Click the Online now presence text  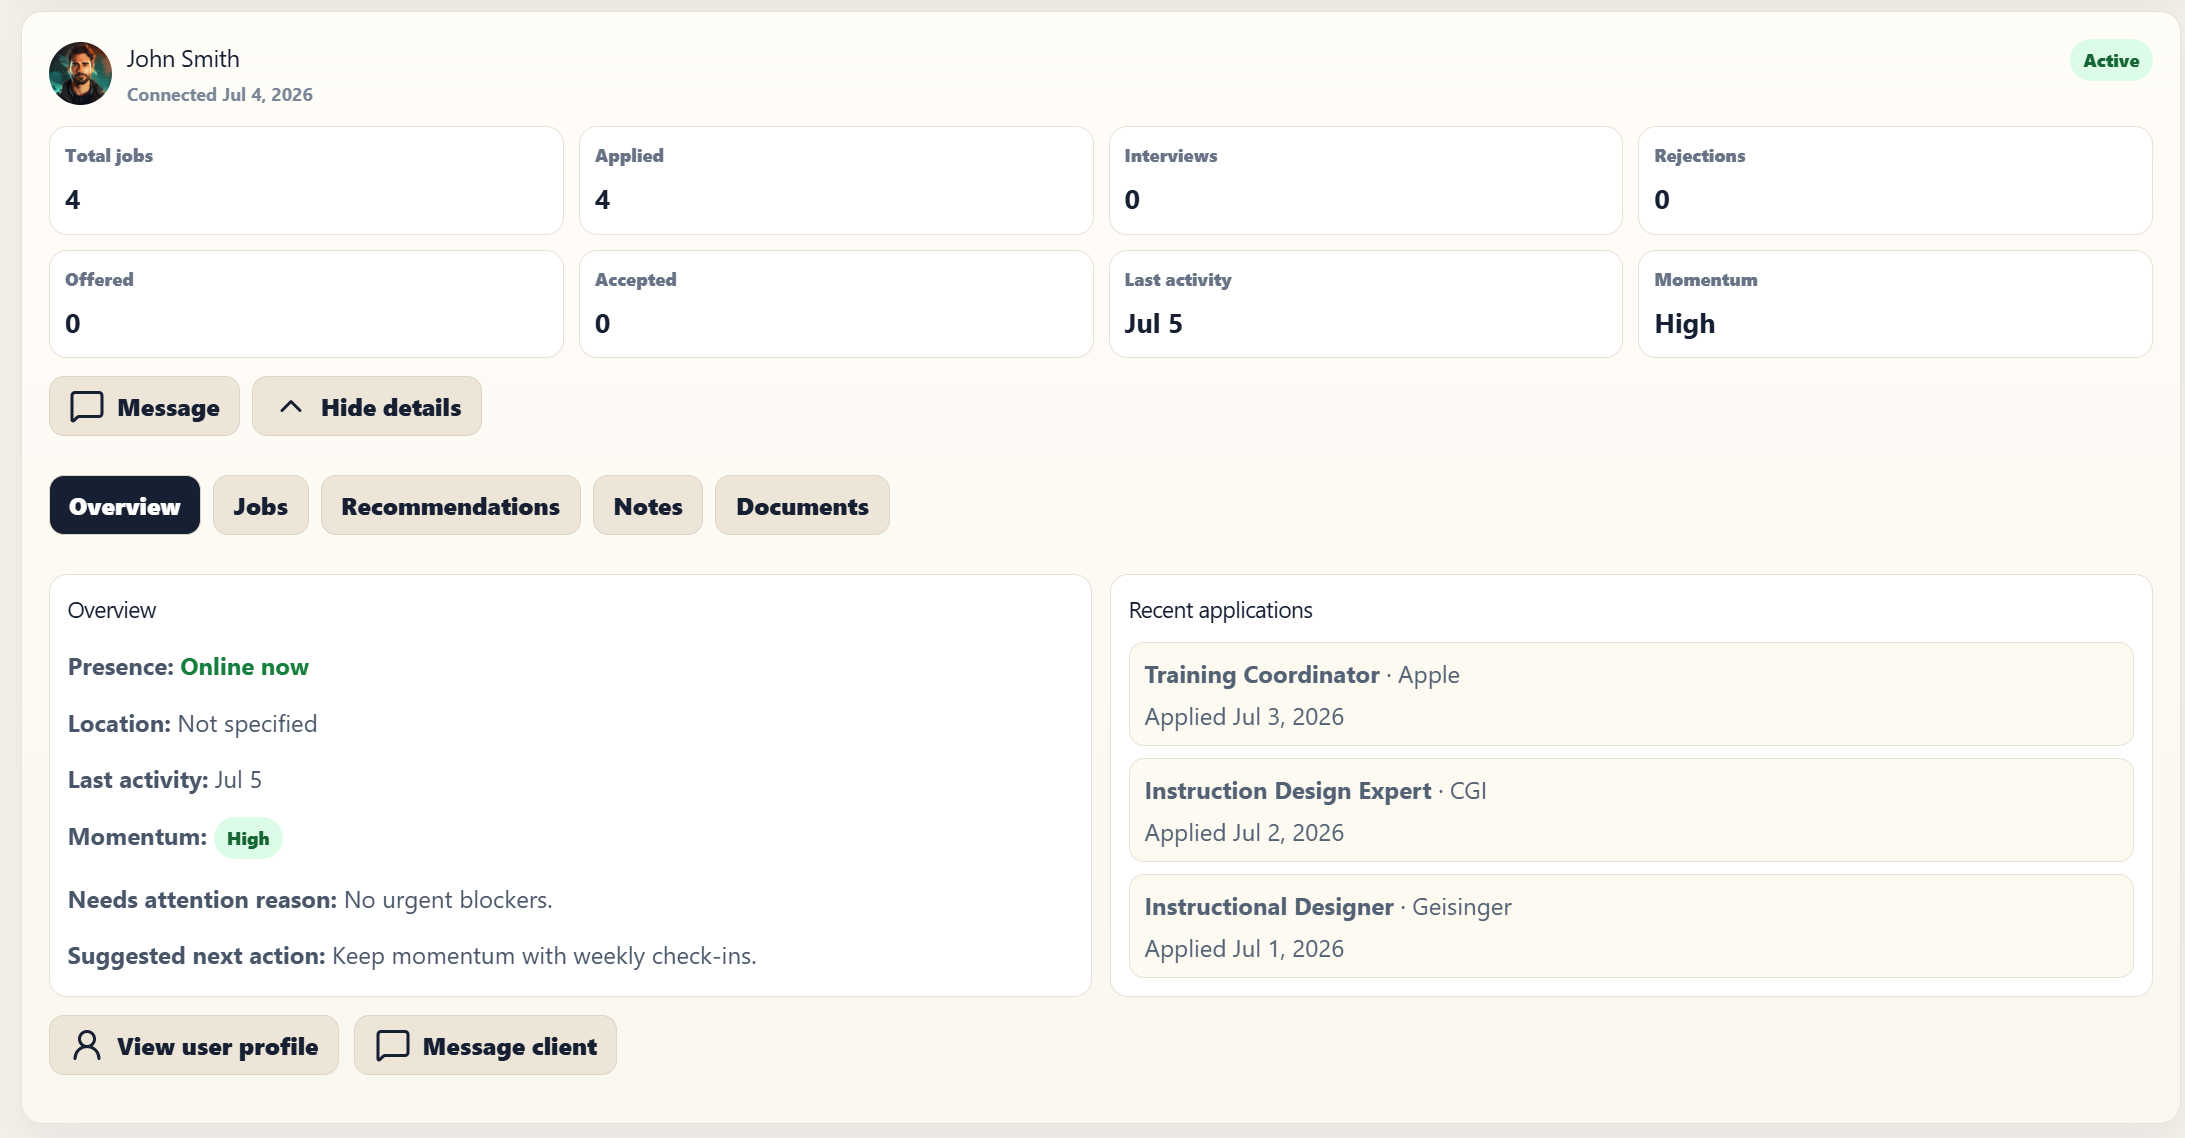coord(244,667)
